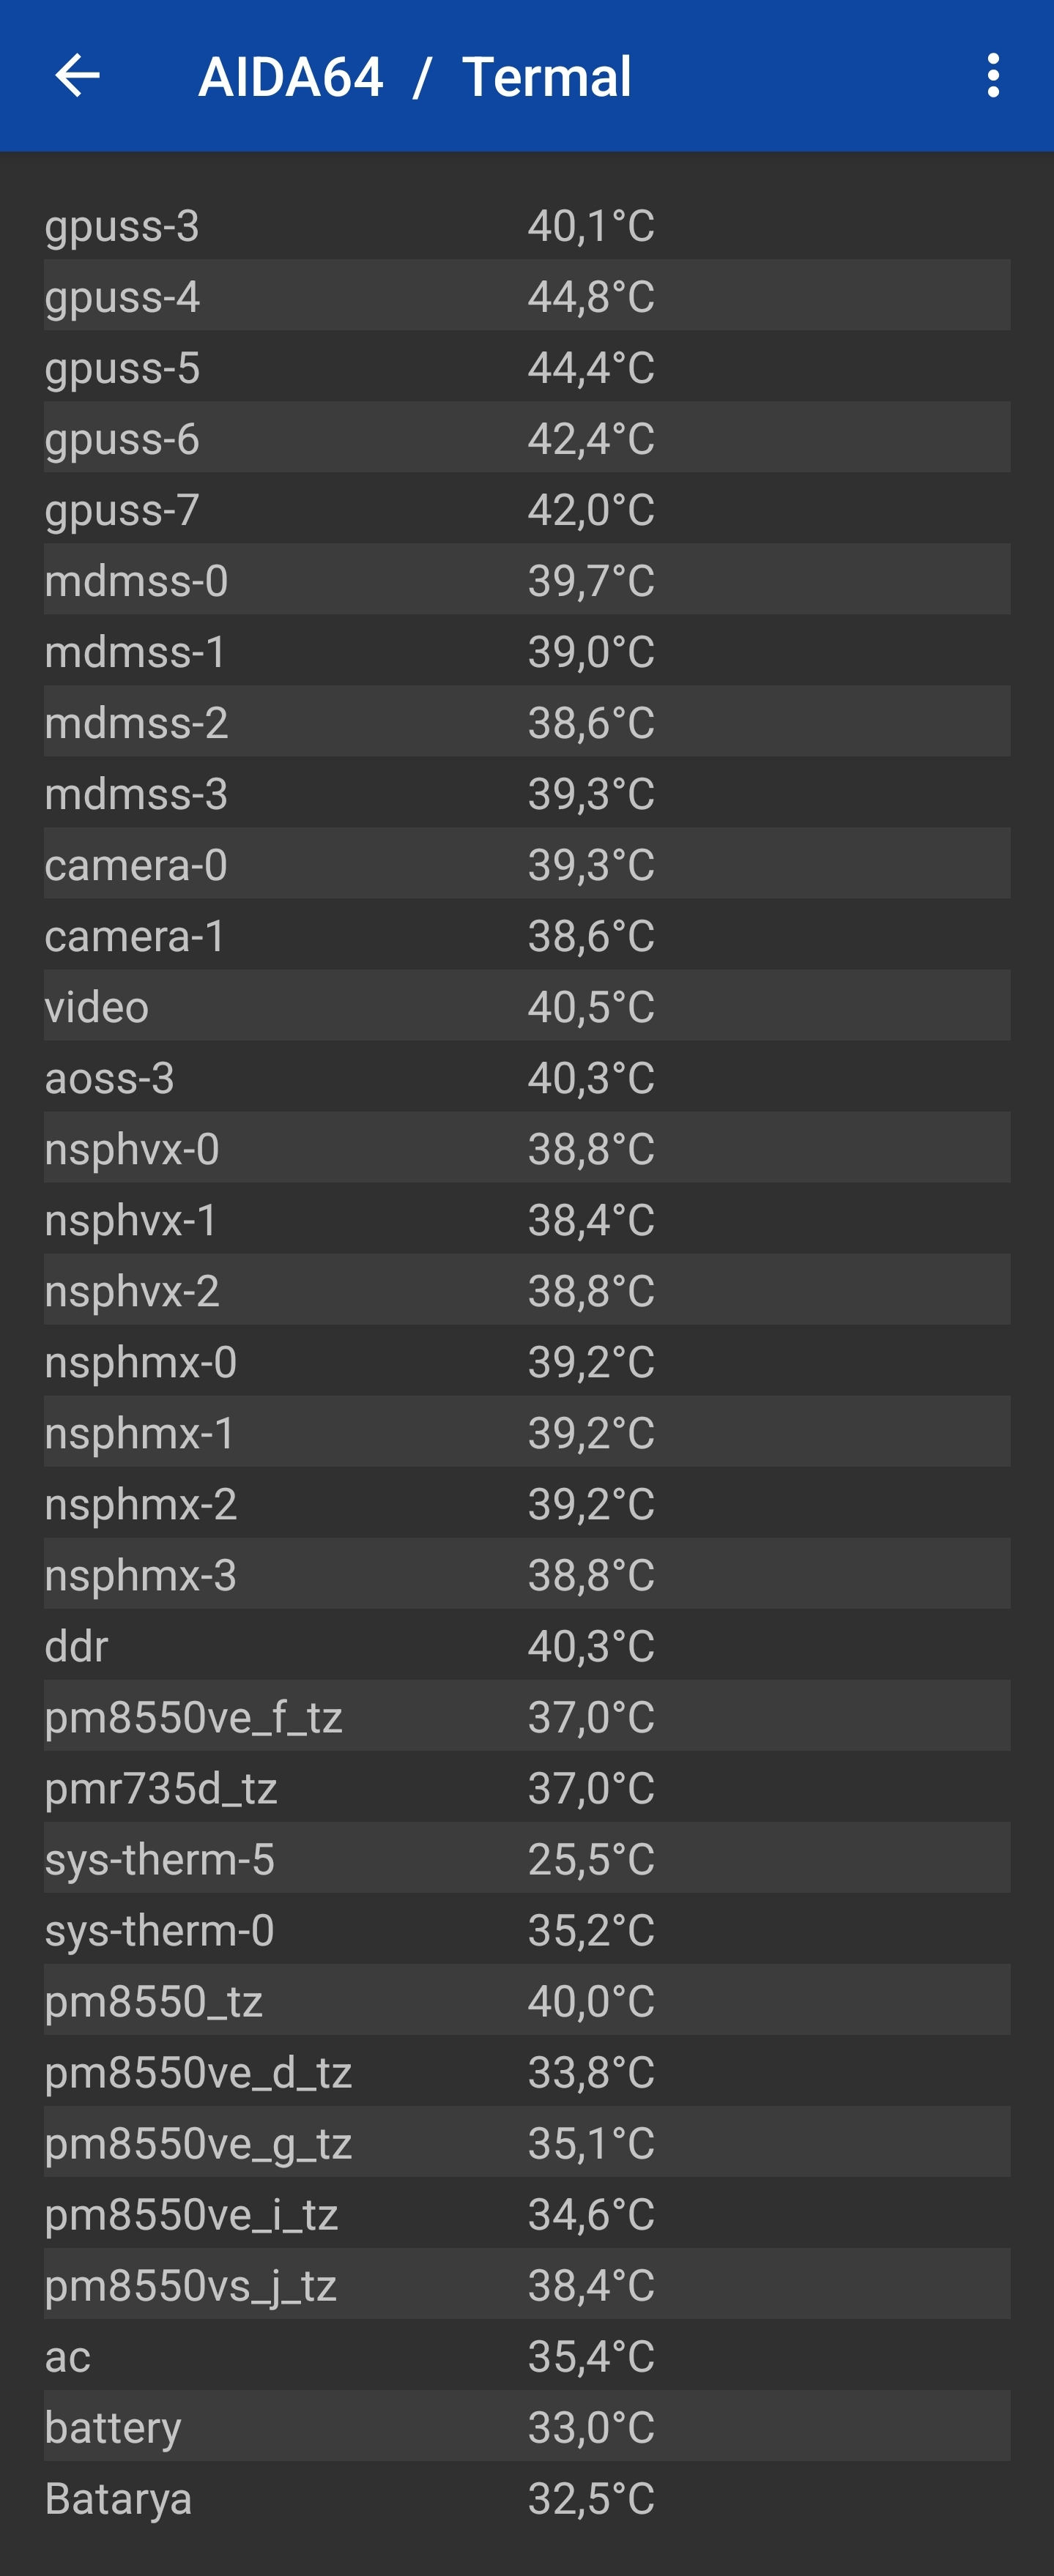Select the nsphvx-1 row

(527, 1219)
